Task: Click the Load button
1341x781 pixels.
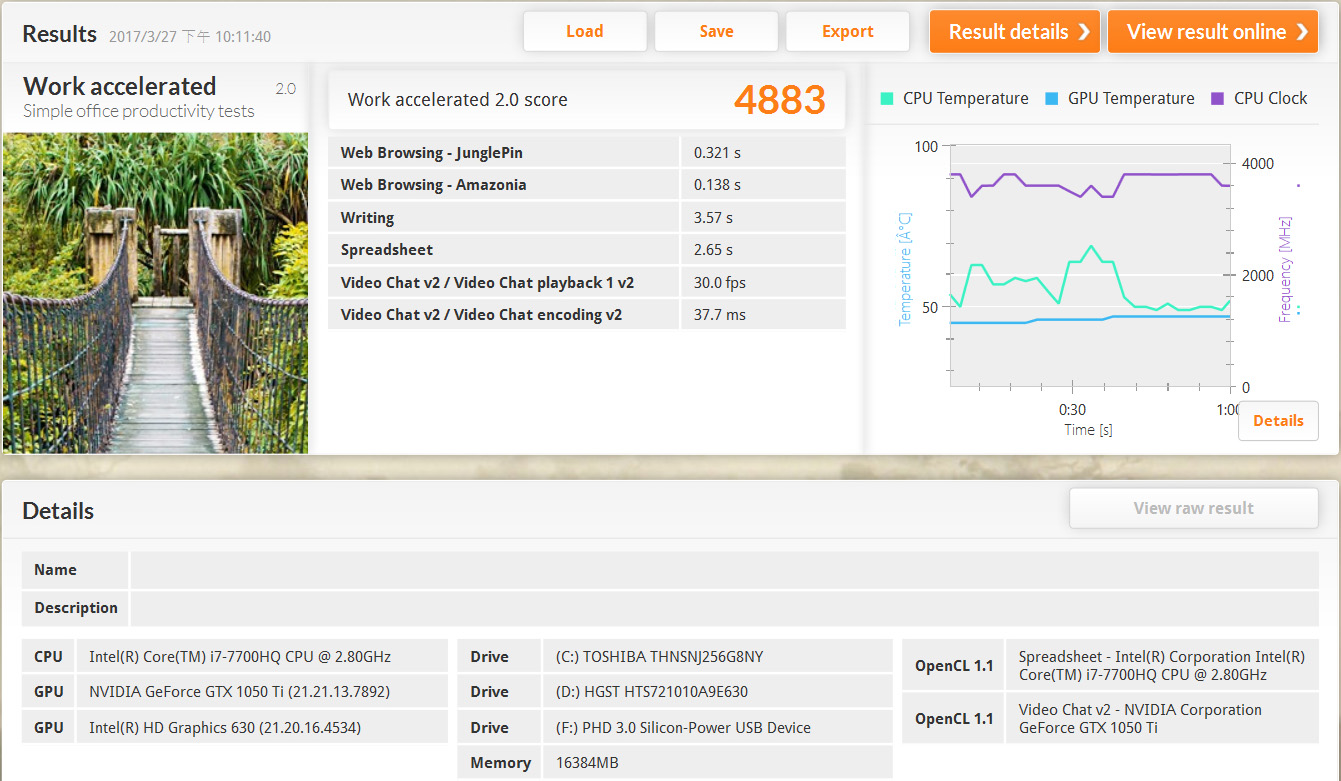Action: (584, 32)
